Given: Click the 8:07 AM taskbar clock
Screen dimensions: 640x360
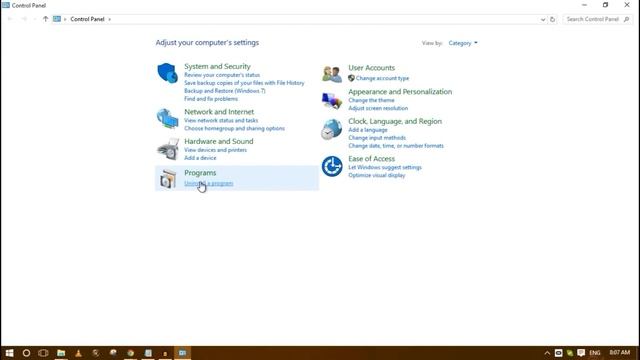Looking at the screenshot, I should point(620,352).
